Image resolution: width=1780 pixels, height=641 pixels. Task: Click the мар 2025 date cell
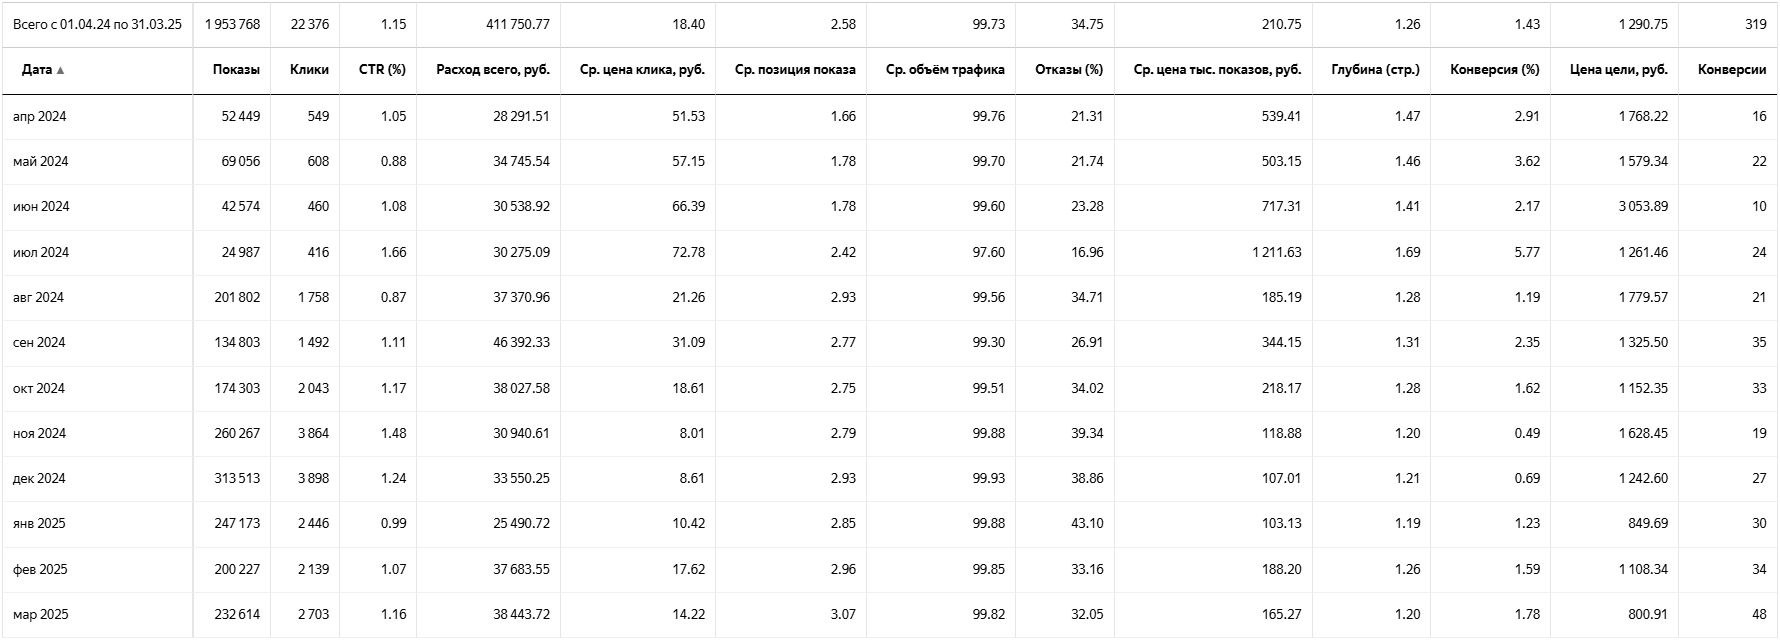(41, 614)
